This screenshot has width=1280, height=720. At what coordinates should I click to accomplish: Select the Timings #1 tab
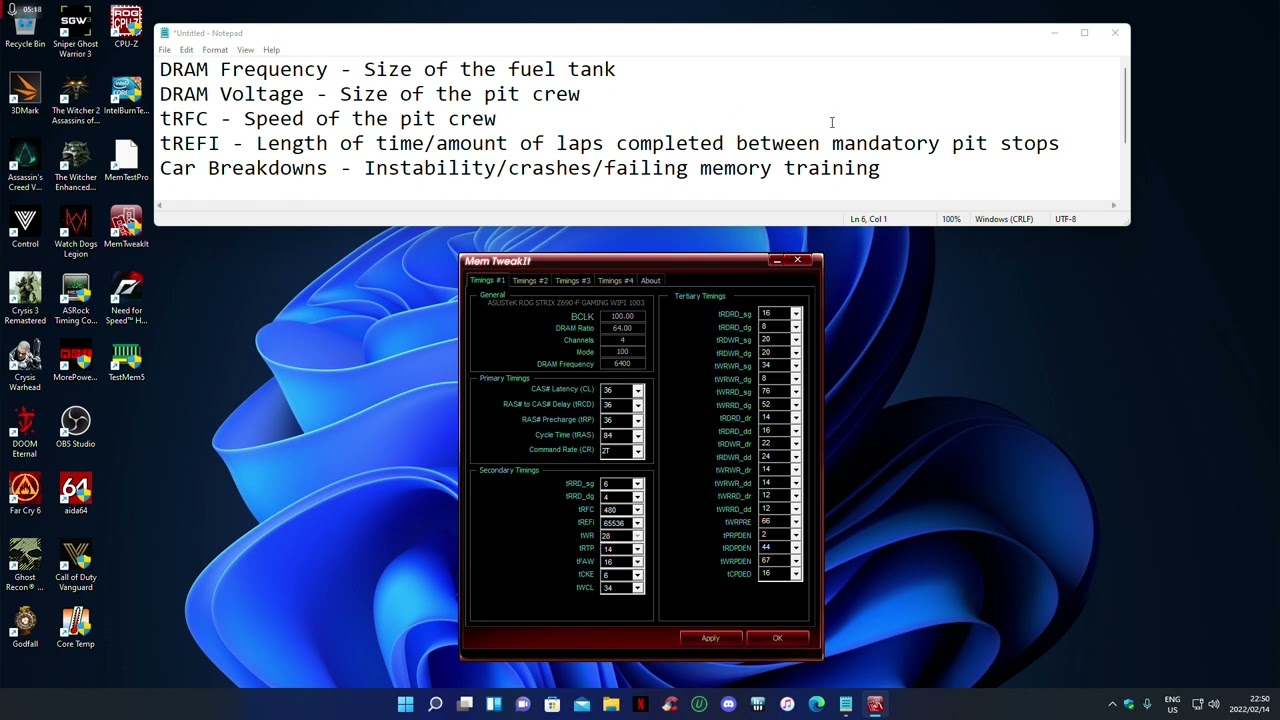[487, 281]
